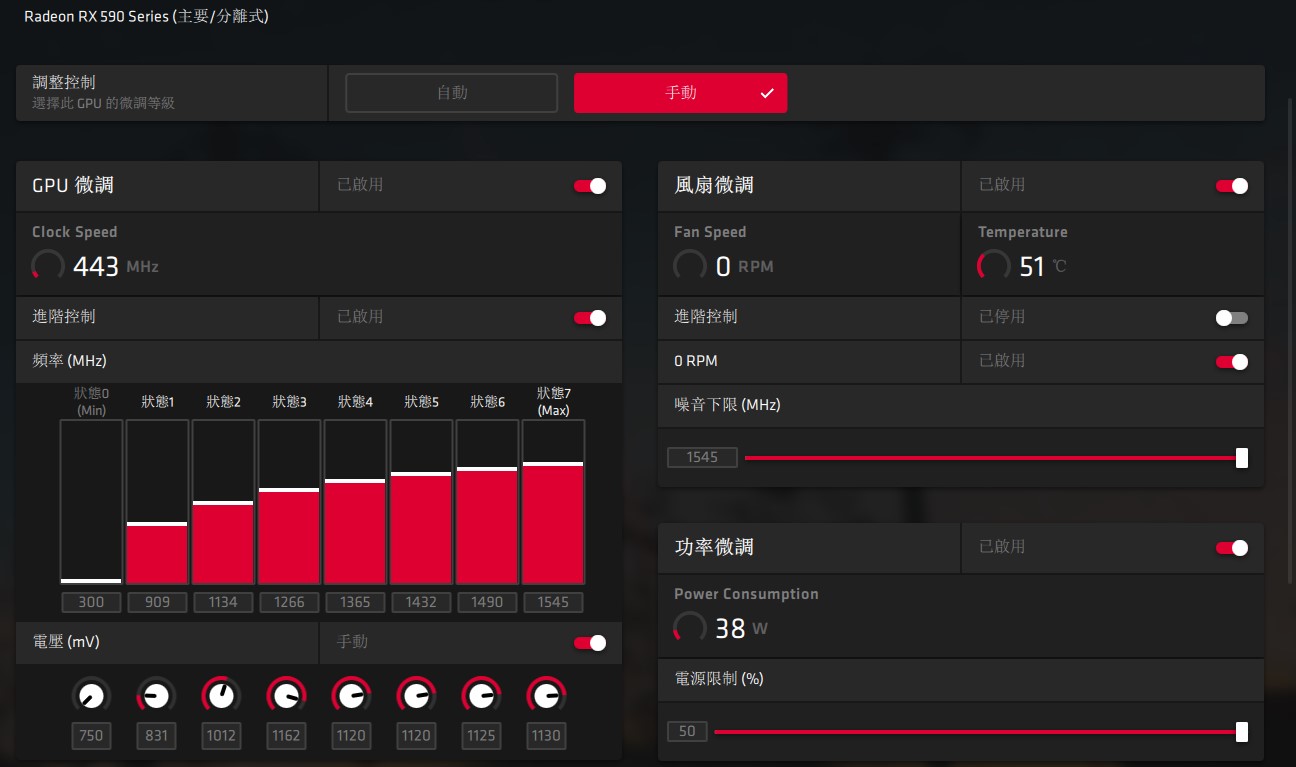The height and width of the screenshot is (767, 1296).
Task: Click frequency field showing 1134
Action: click(x=223, y=602)
